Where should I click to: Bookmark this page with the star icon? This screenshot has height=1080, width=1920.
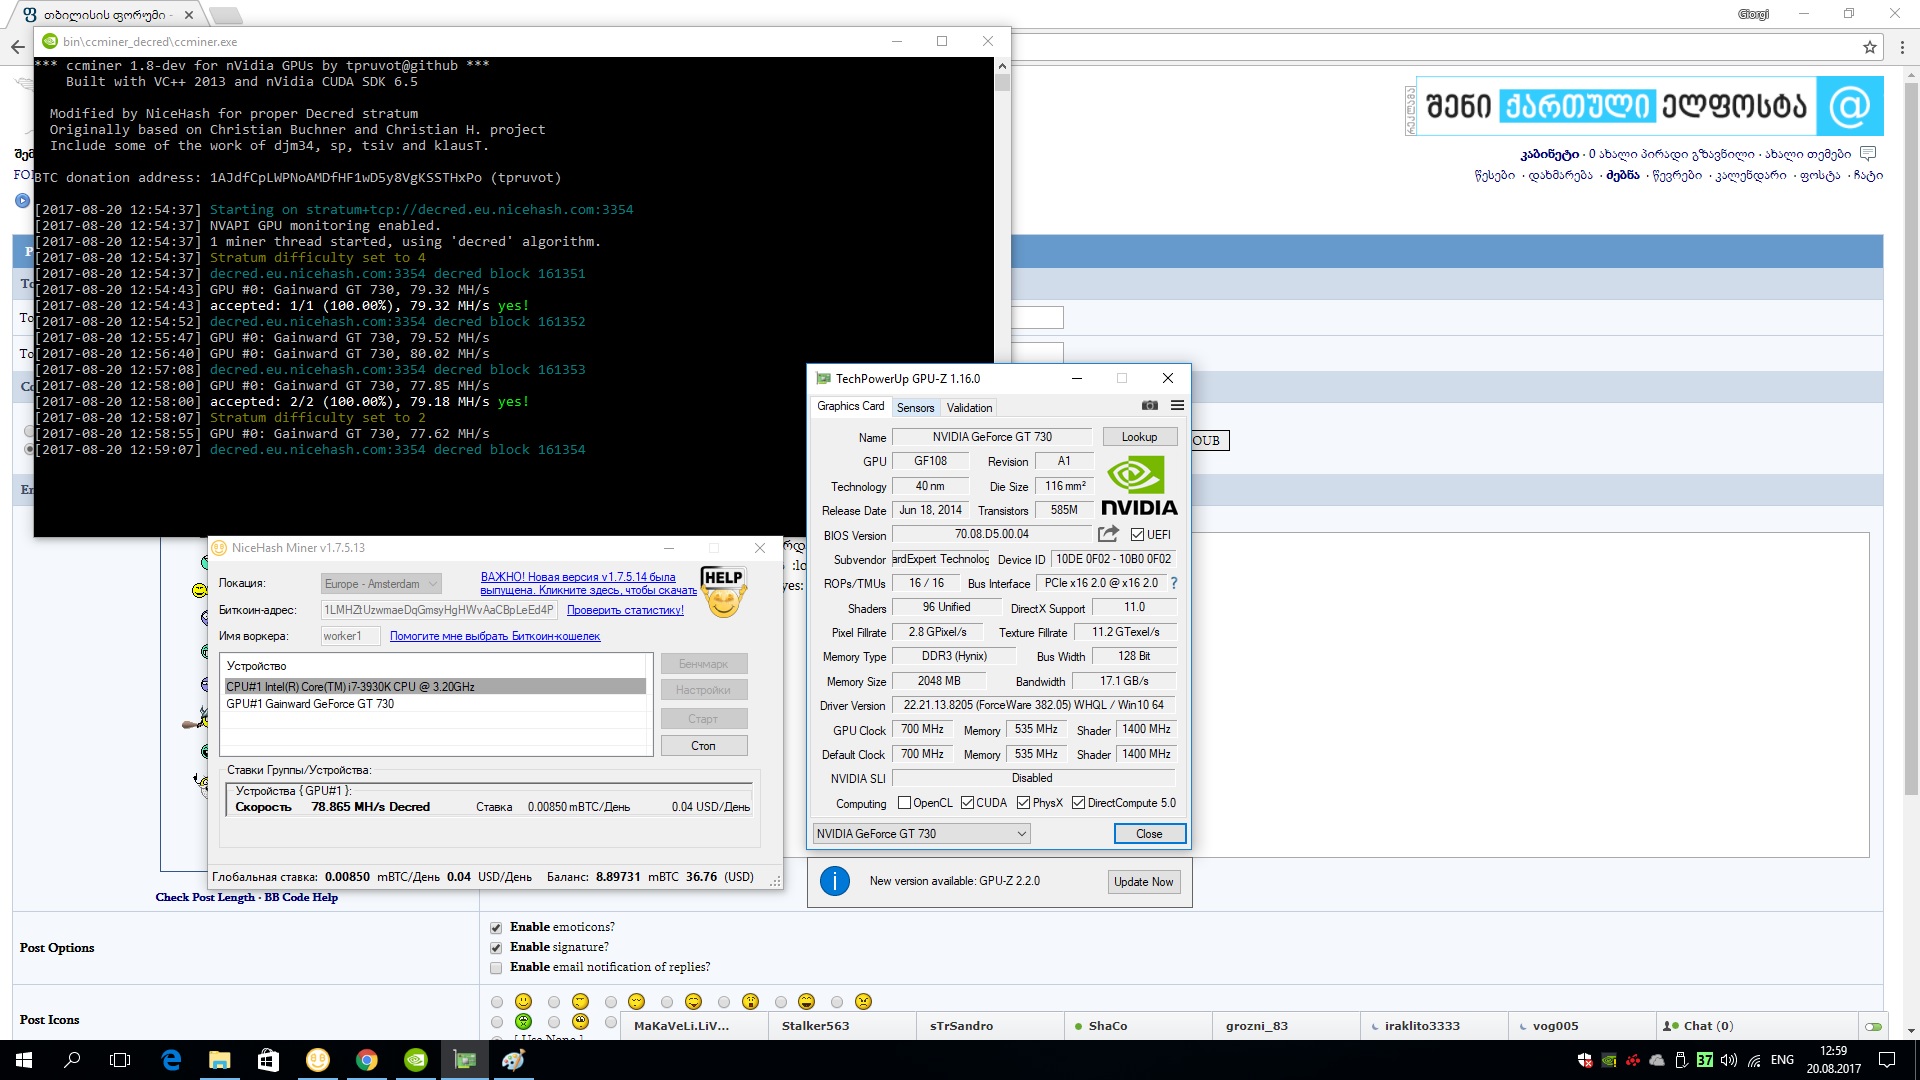(1869, 47)
